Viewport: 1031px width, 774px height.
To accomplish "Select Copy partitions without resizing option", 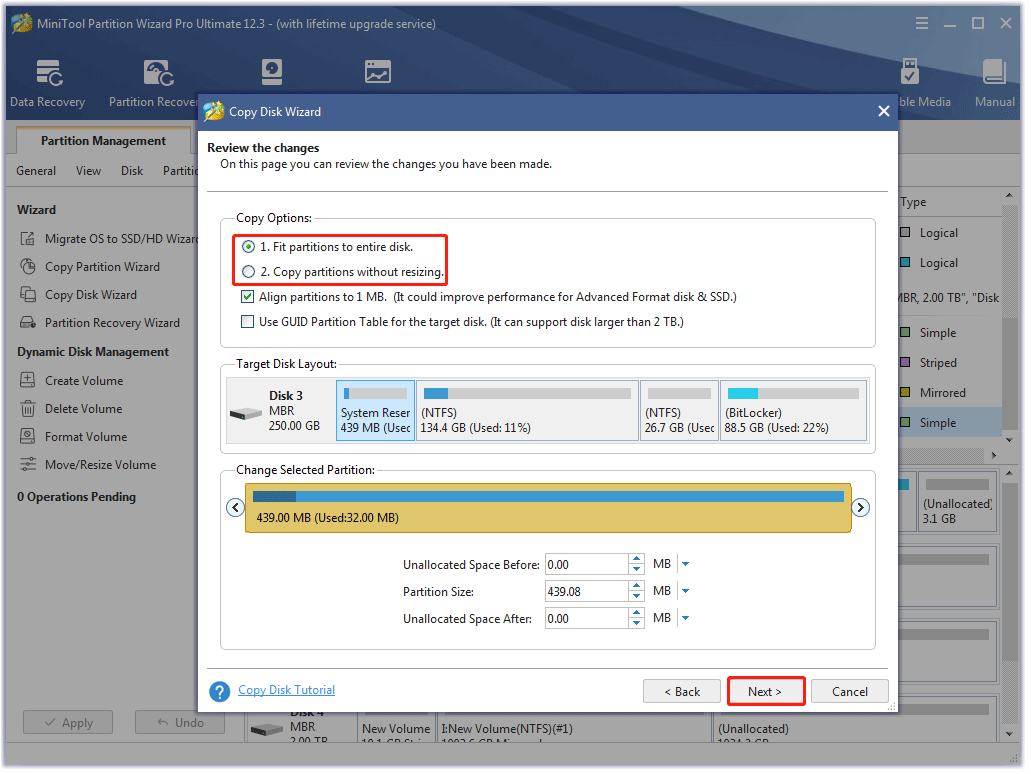I will pyautogui.click(x=249, y=272).
